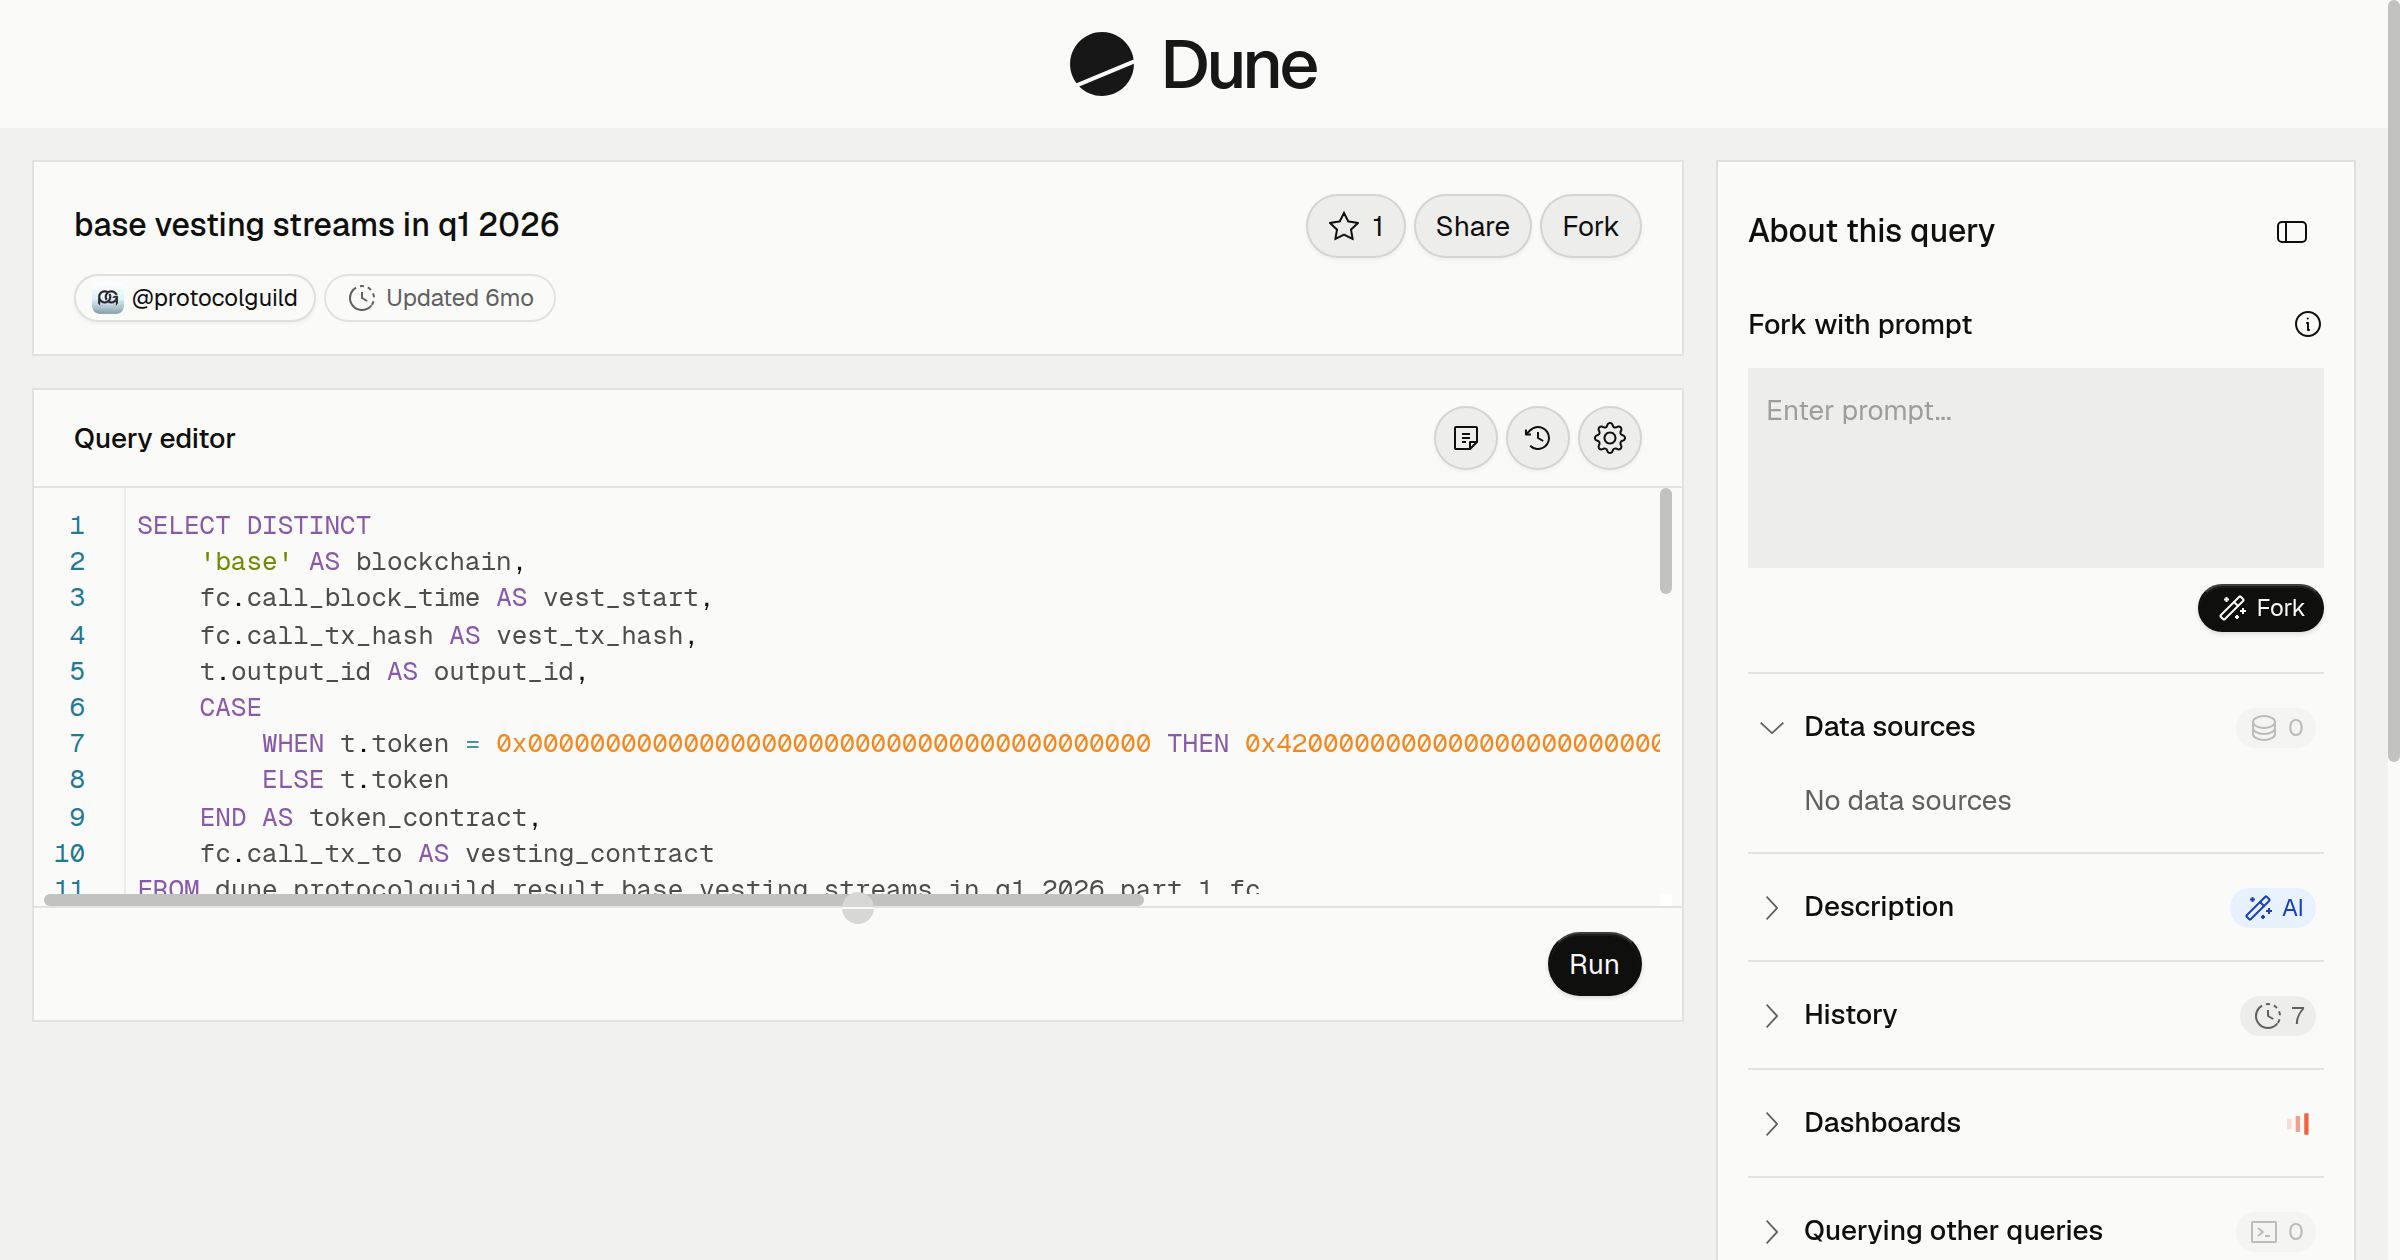Click the 'CASE' keyword on line 6
2400x1260 pixels.
(230, 708)
